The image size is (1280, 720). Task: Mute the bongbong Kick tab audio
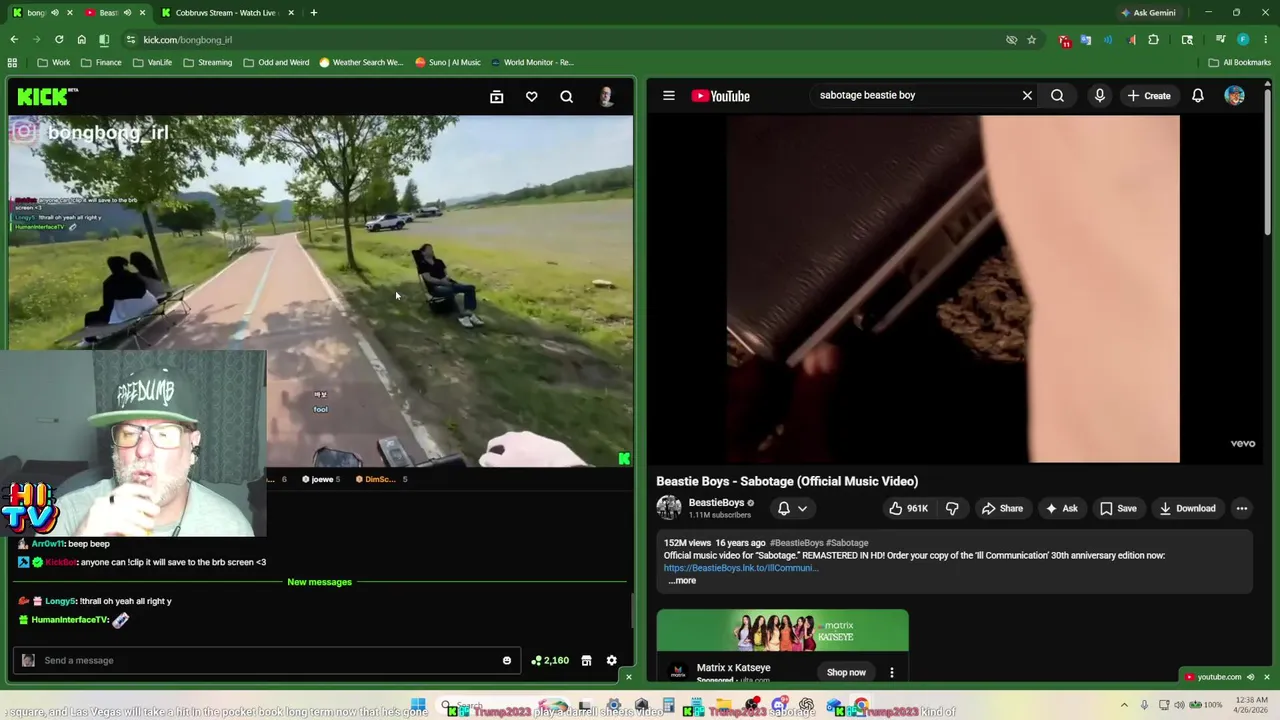[x=54, y=13]
